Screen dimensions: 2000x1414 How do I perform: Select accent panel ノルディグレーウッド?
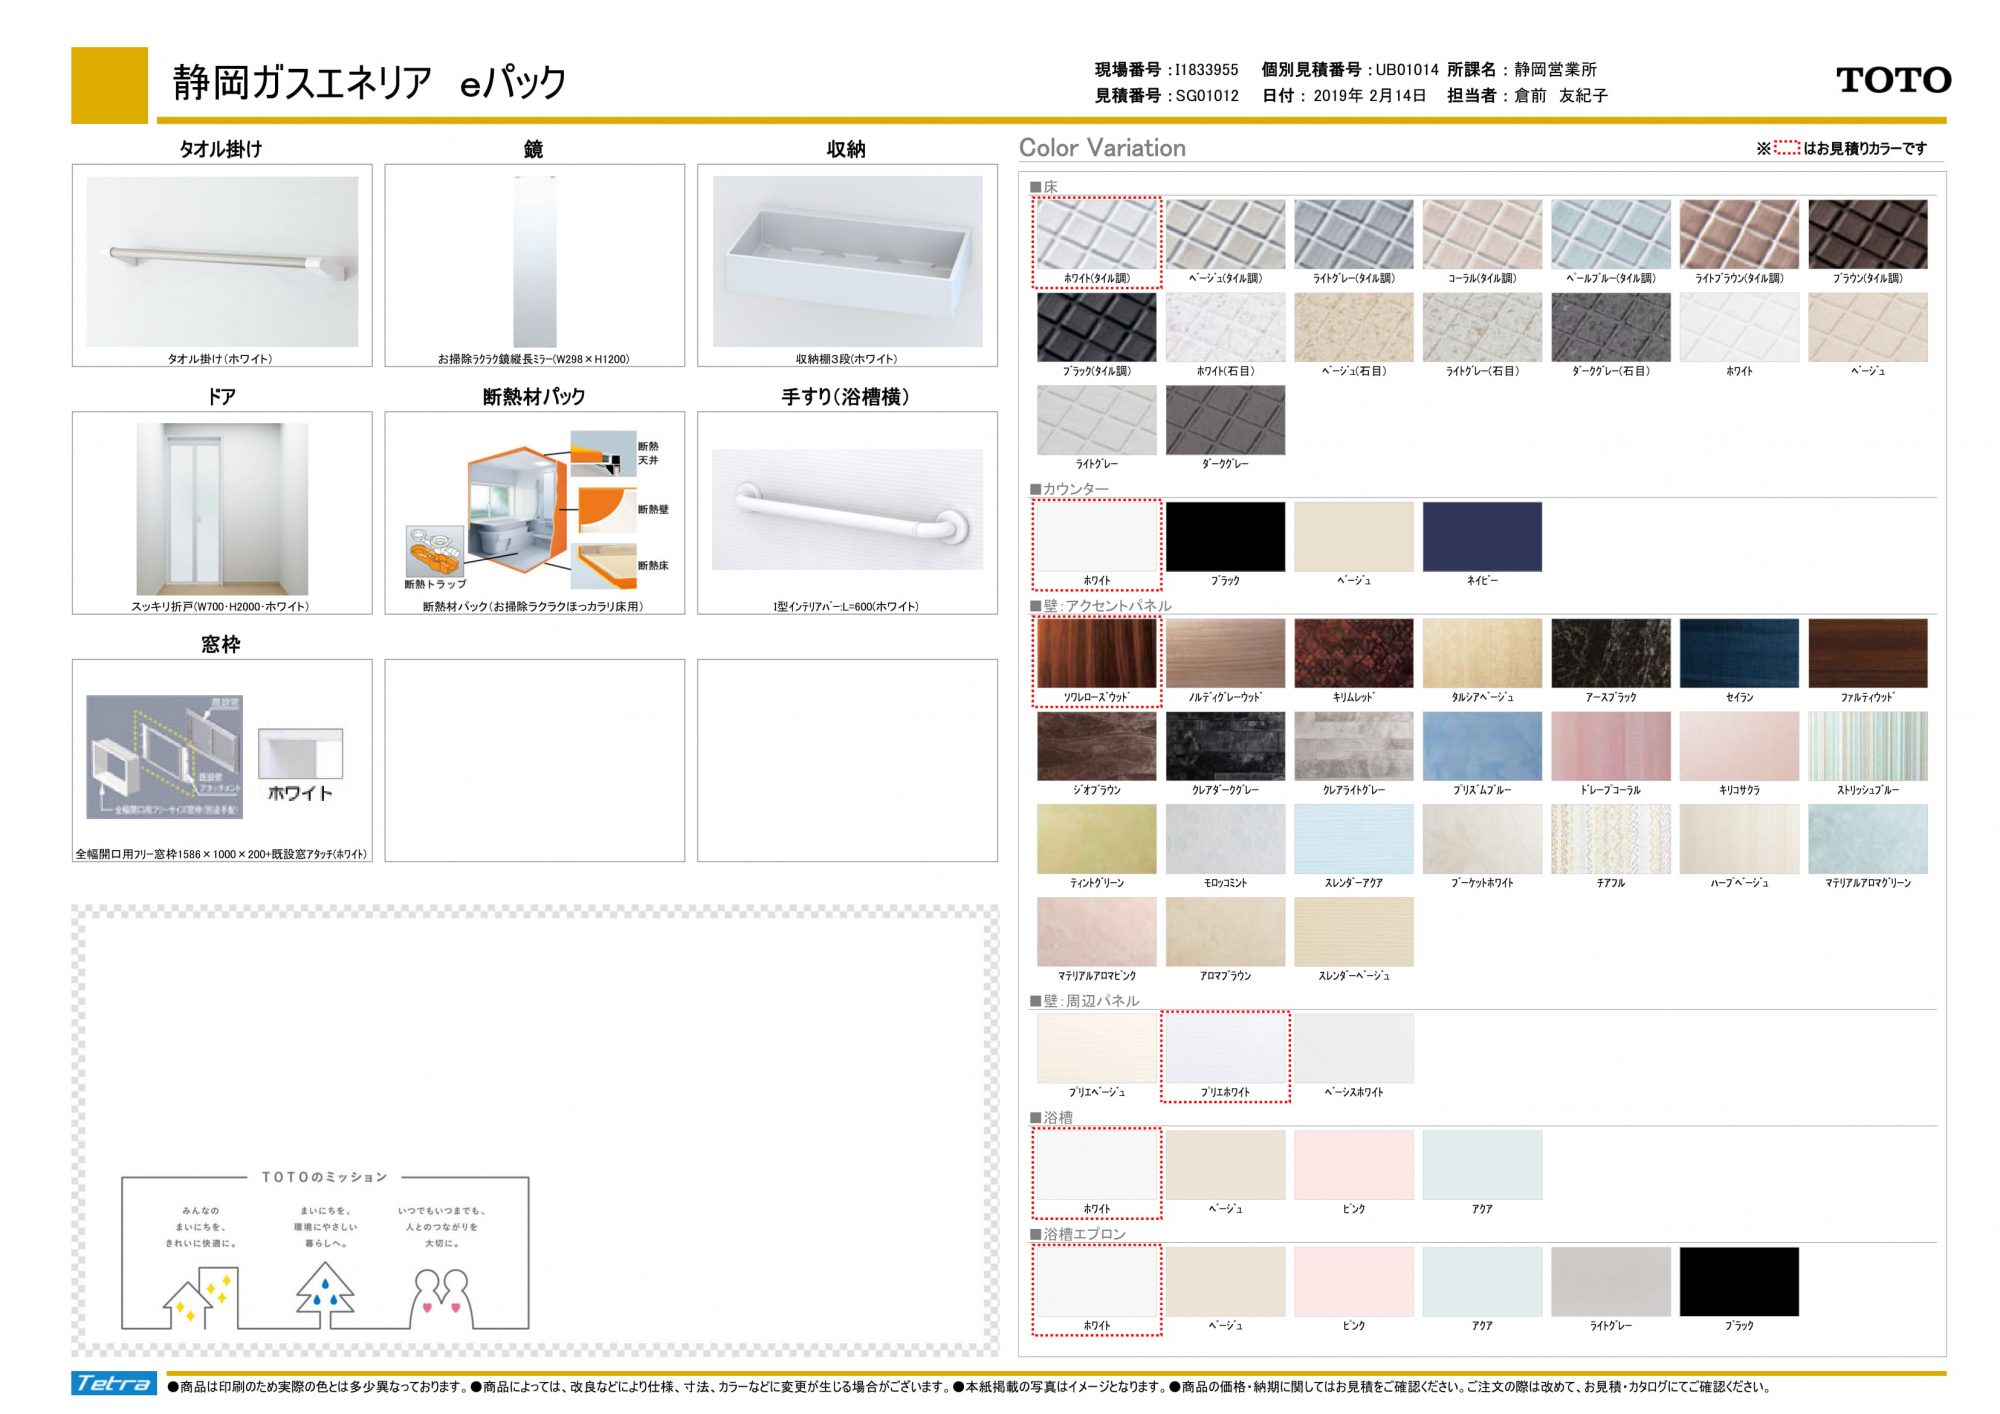(1225, 653)
